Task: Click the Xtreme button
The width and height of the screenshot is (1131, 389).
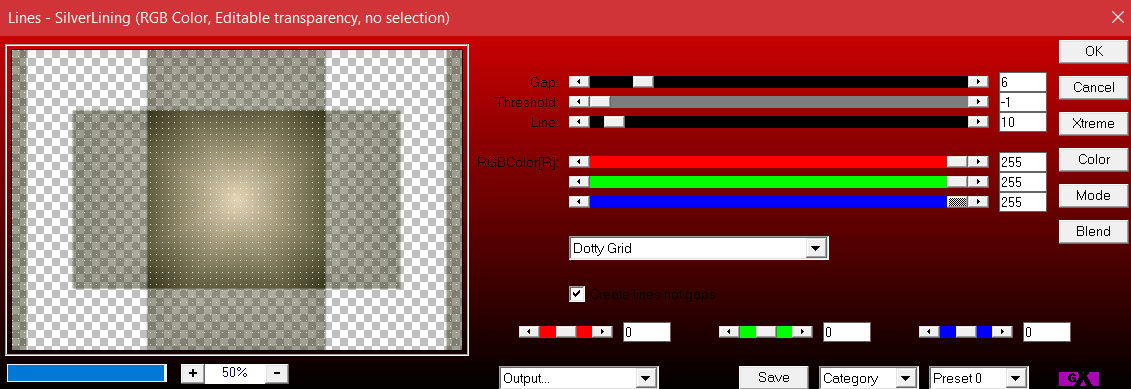Action: (x=1093, y=123)
